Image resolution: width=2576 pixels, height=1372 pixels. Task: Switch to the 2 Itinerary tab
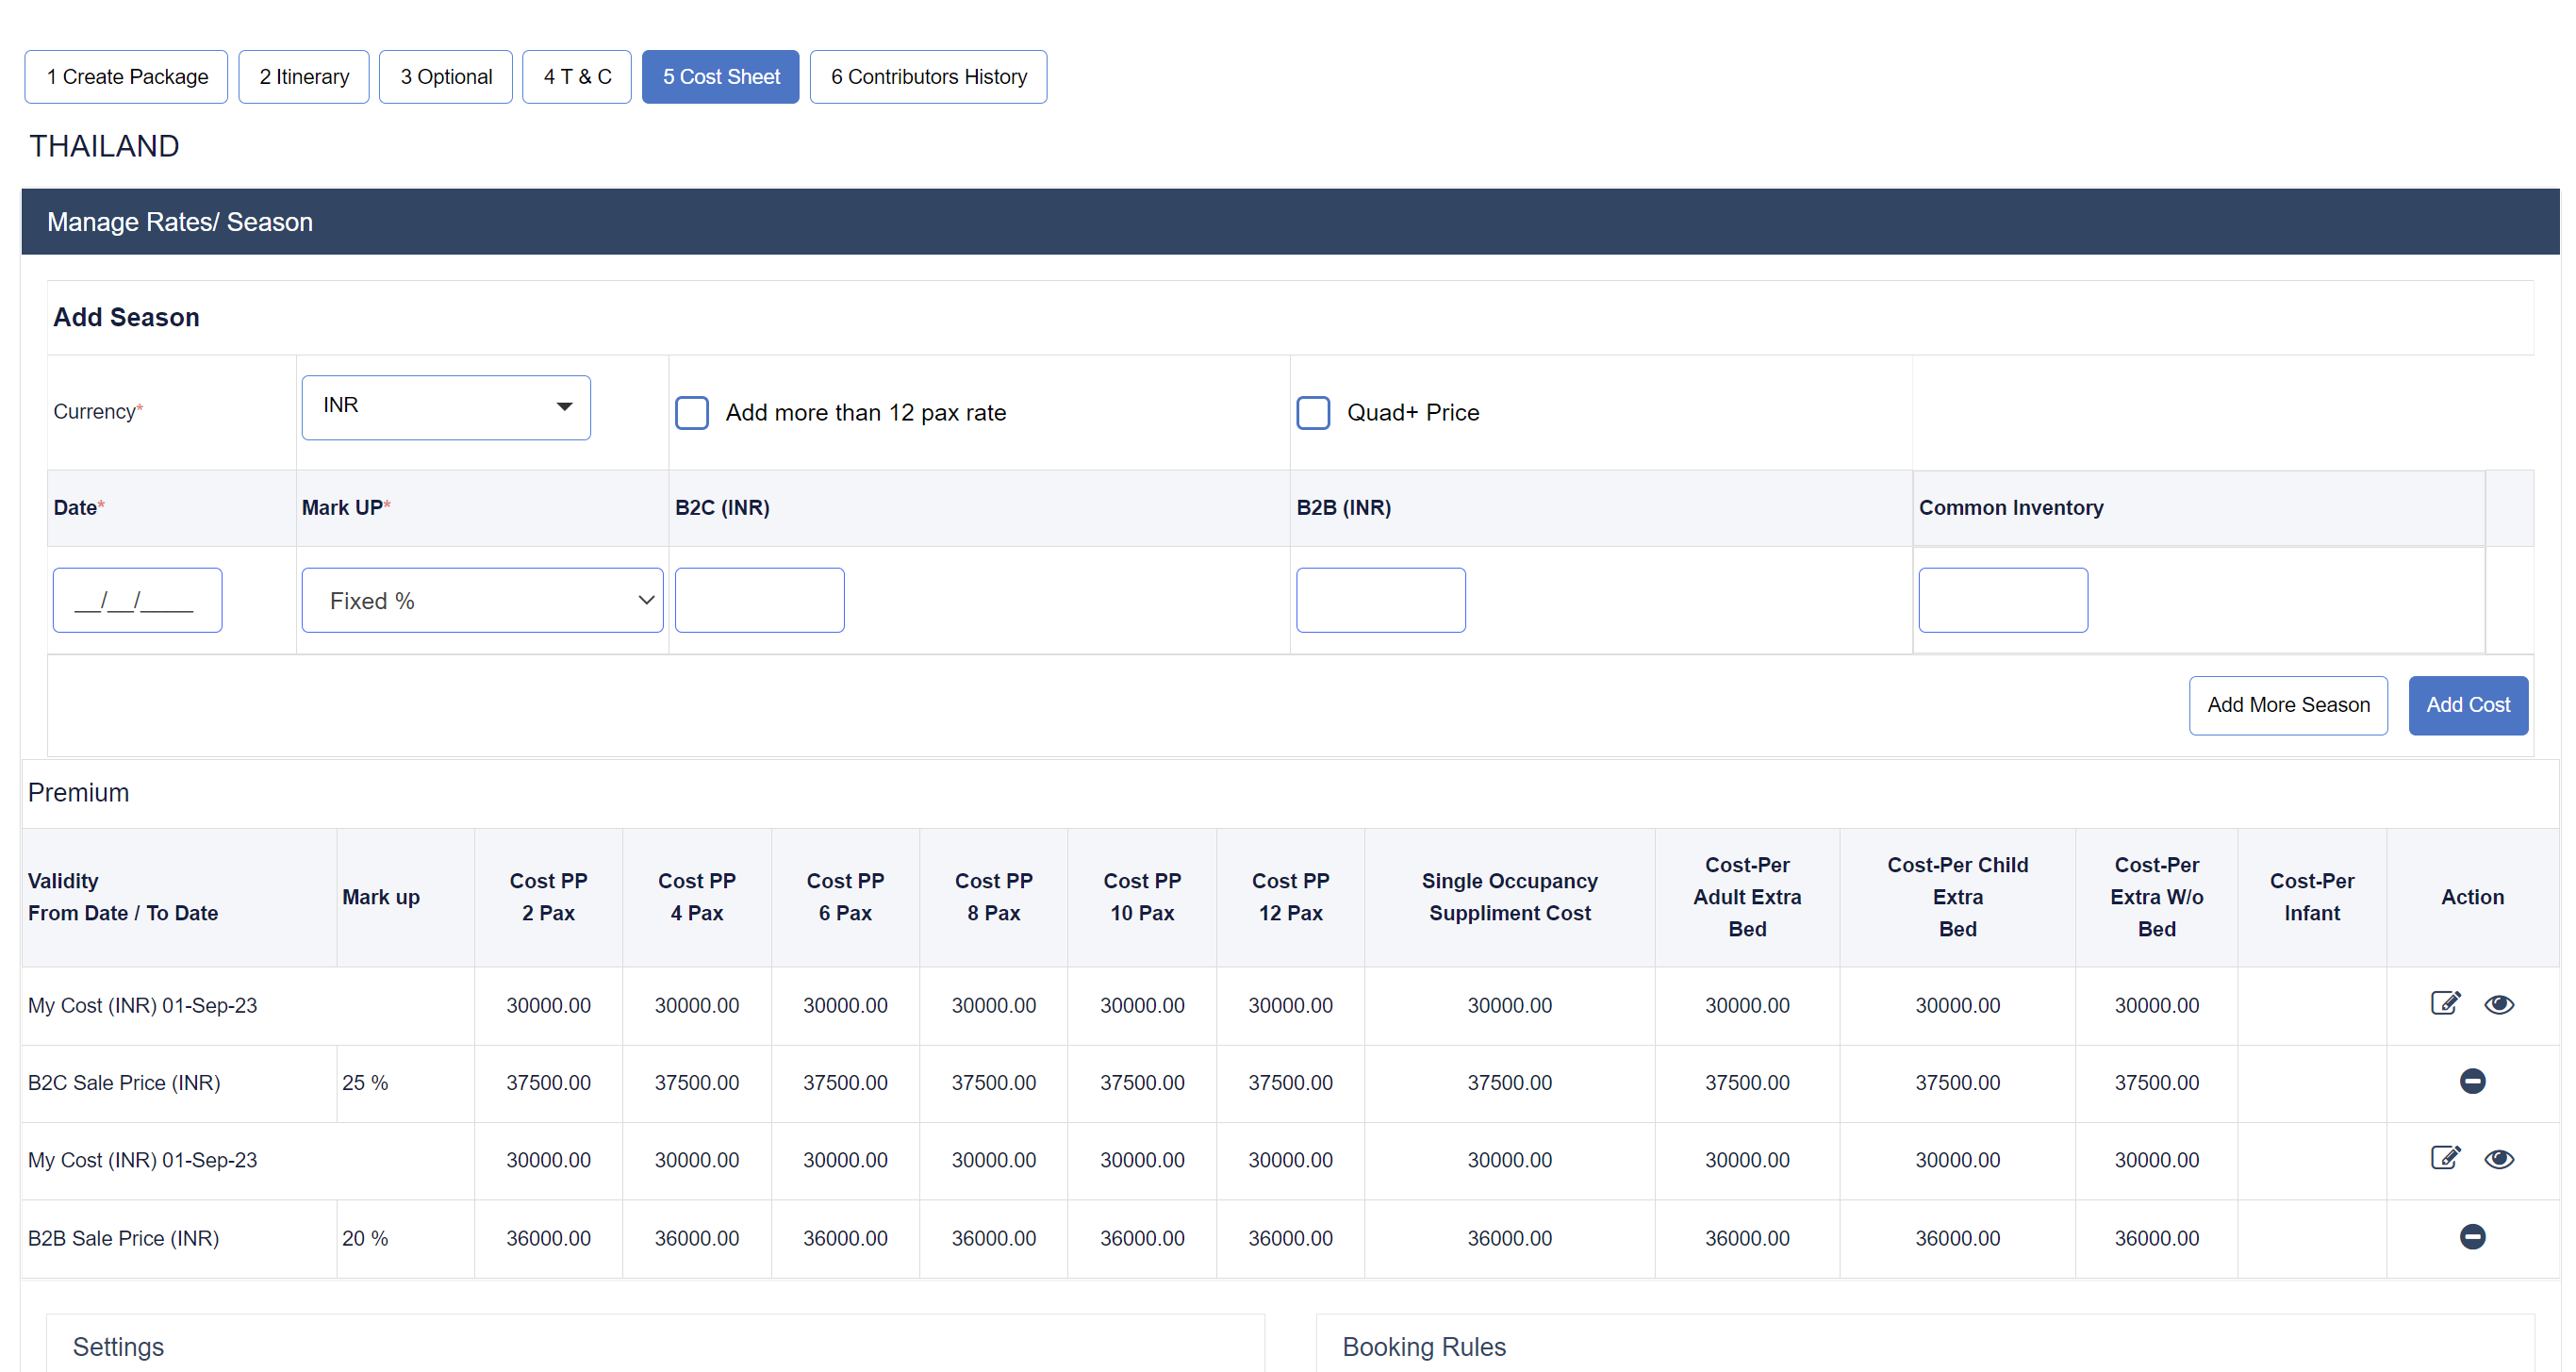[304, 77]
